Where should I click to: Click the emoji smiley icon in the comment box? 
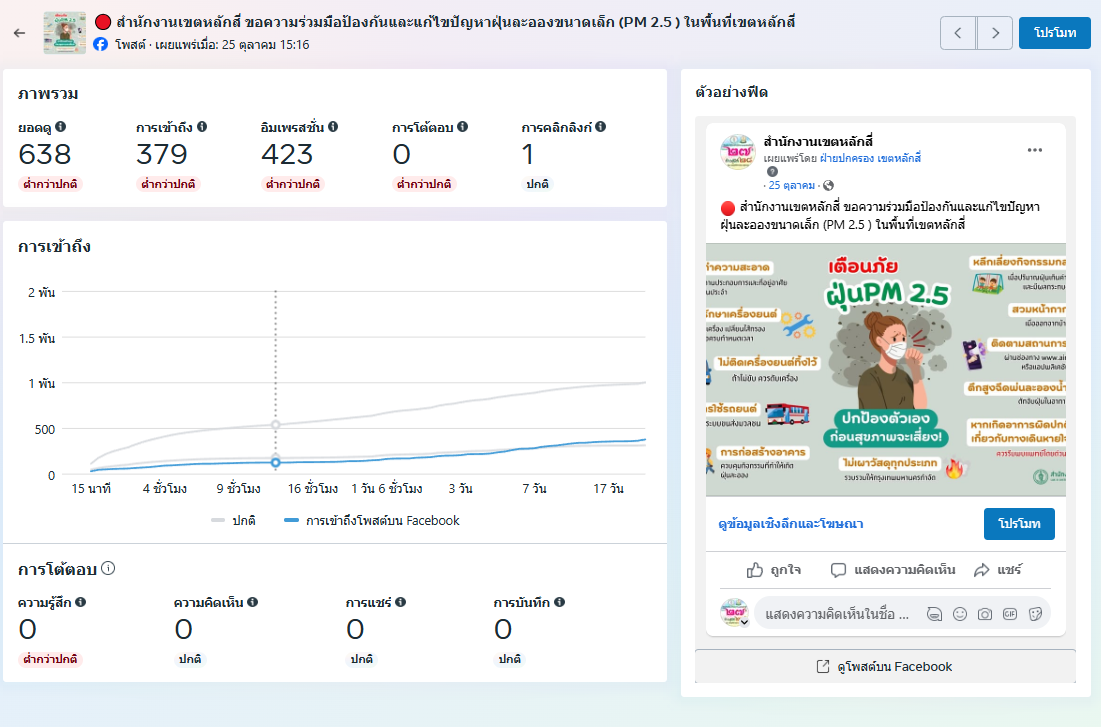pyautogui.click(x=960, y=613)
